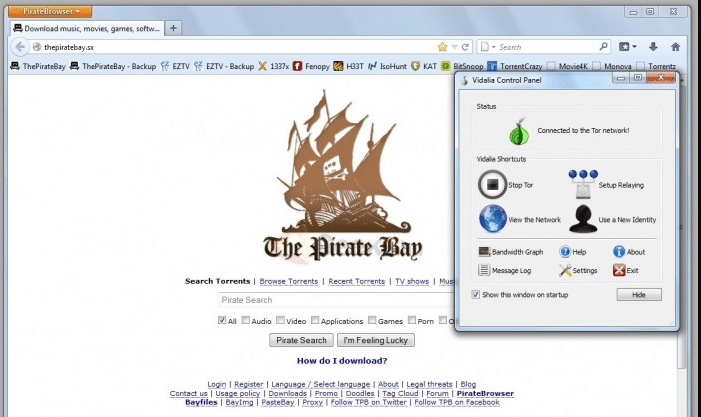This screenshot has width=701, height=417.
Task: Click How do I download? link
Action: (x=342, y=361)
